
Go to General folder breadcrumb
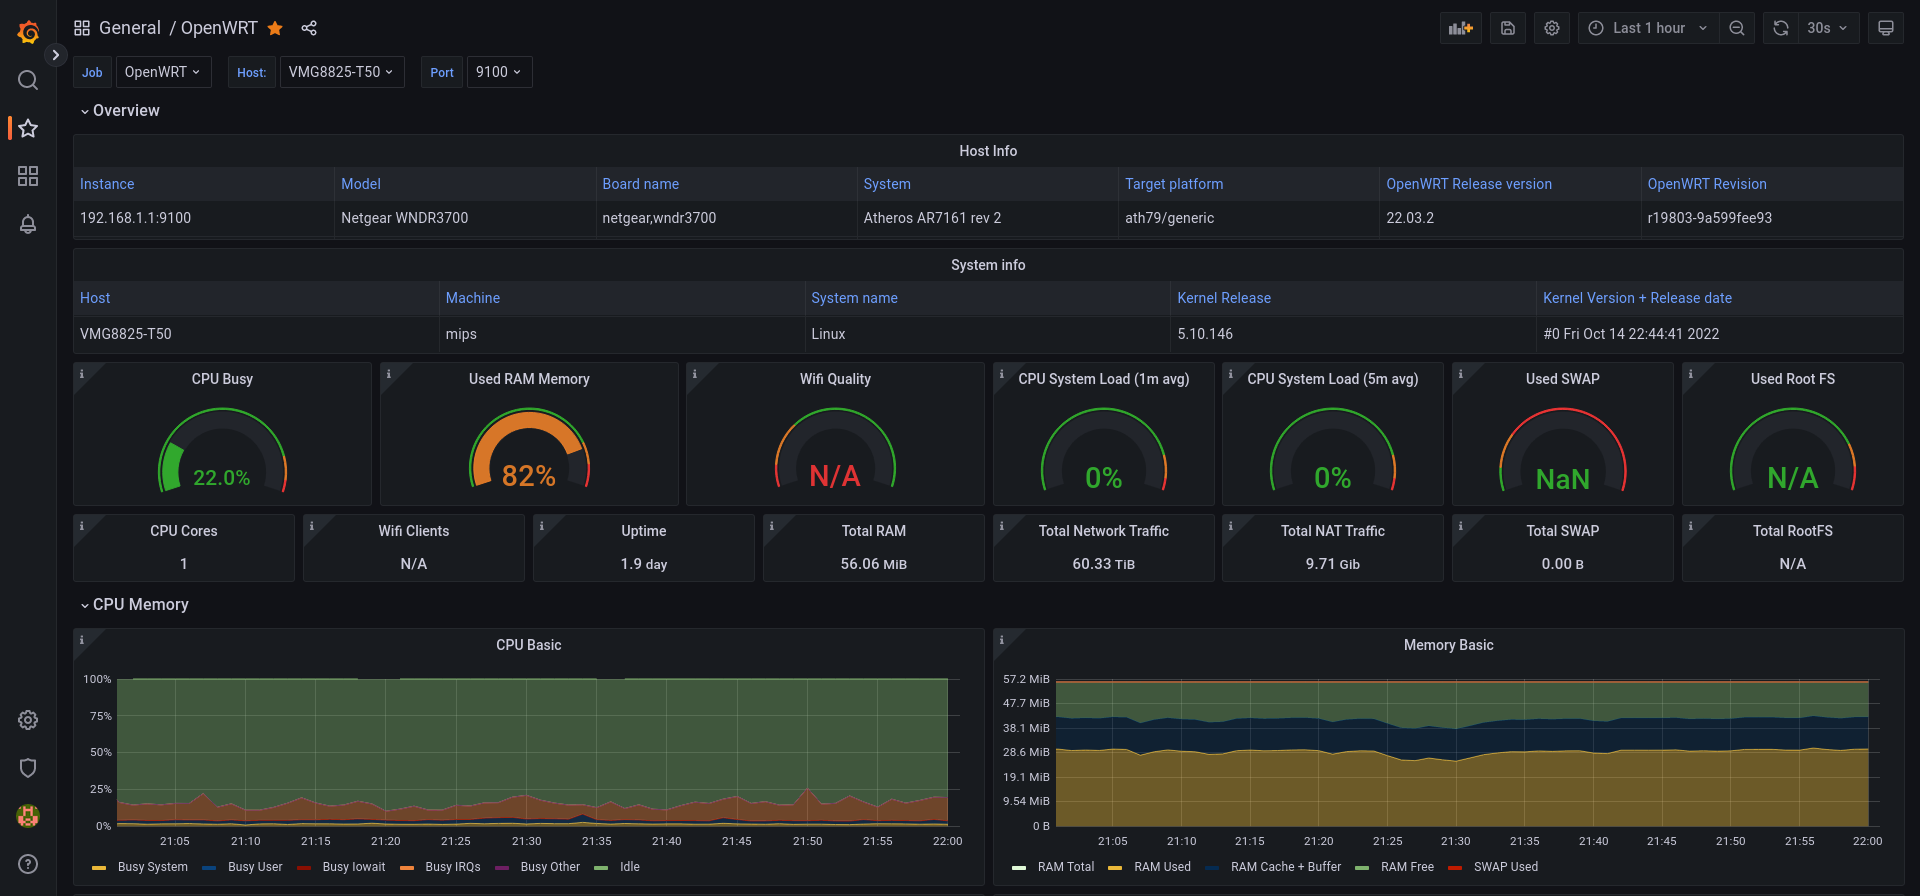tap(130, 28)
